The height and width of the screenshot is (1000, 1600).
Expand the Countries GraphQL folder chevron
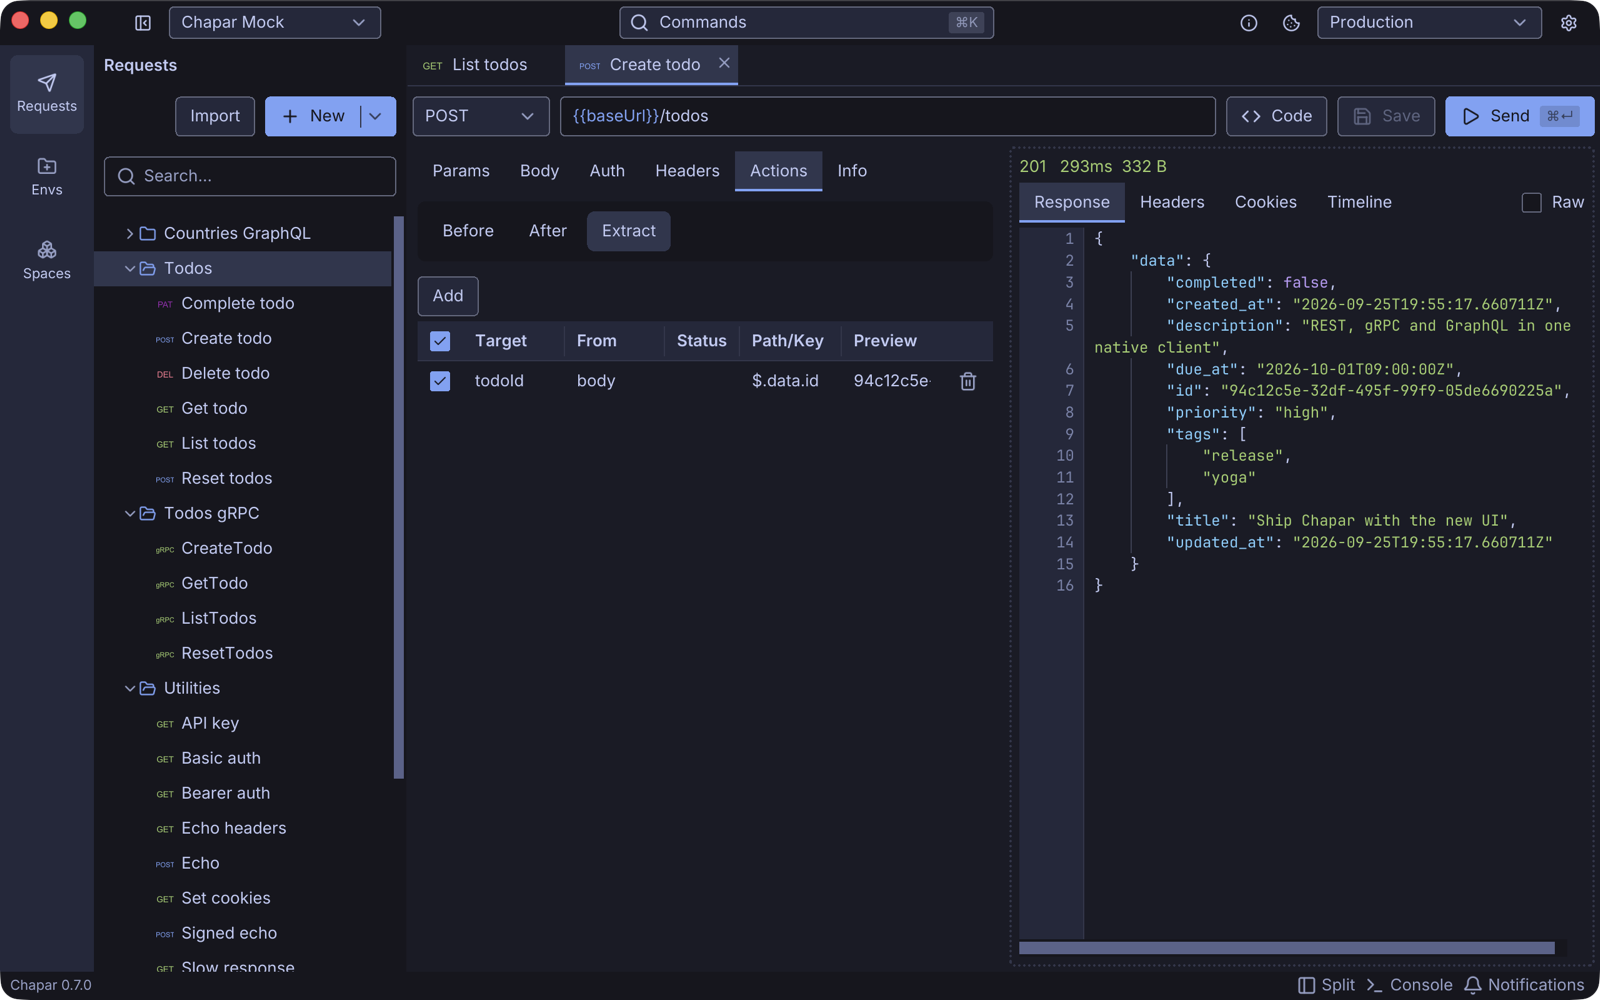tap(129, 233)
